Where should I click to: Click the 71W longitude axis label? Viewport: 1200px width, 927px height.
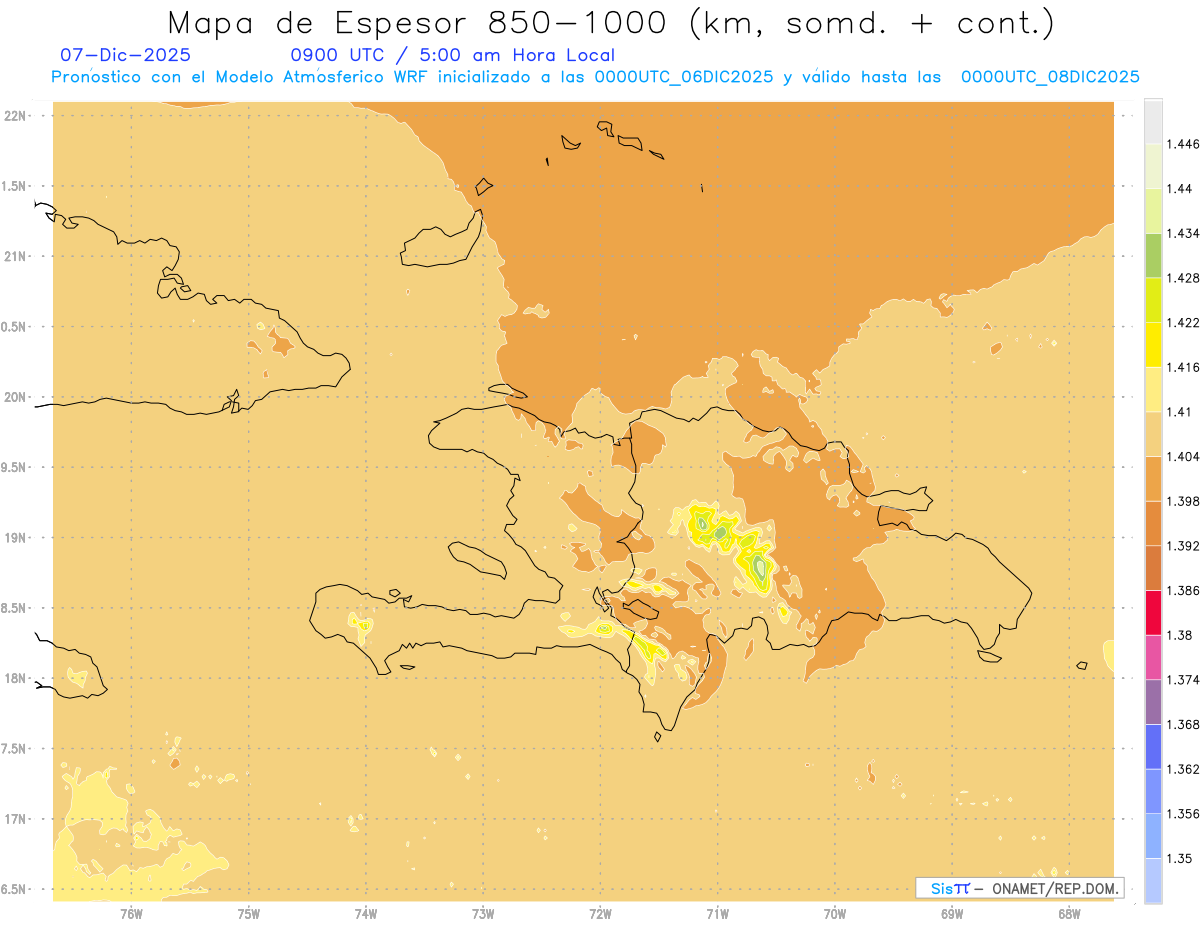717,914
